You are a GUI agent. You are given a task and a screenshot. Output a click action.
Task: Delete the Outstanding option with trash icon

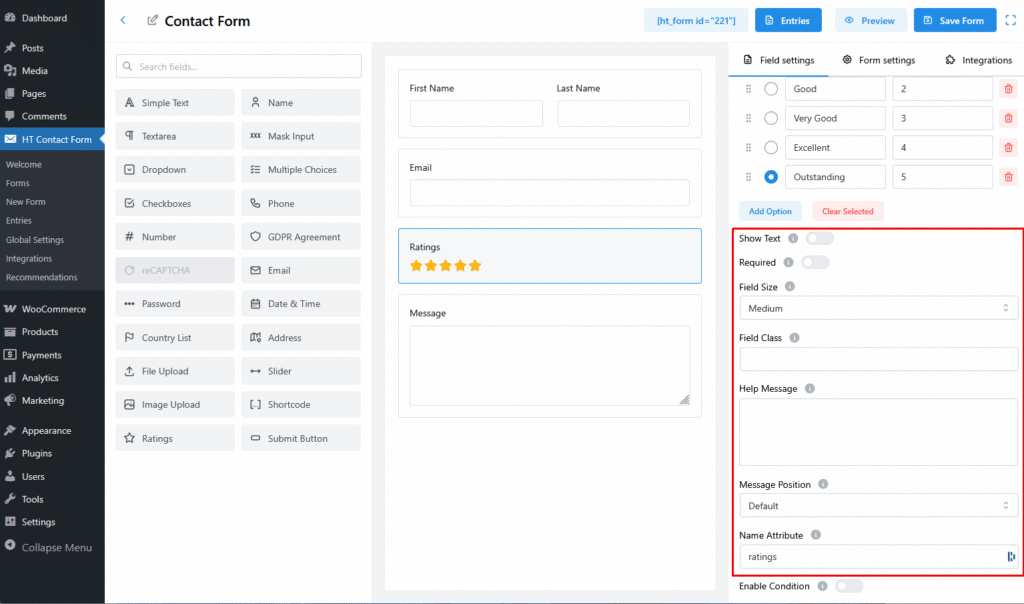tap(1008, 177)
